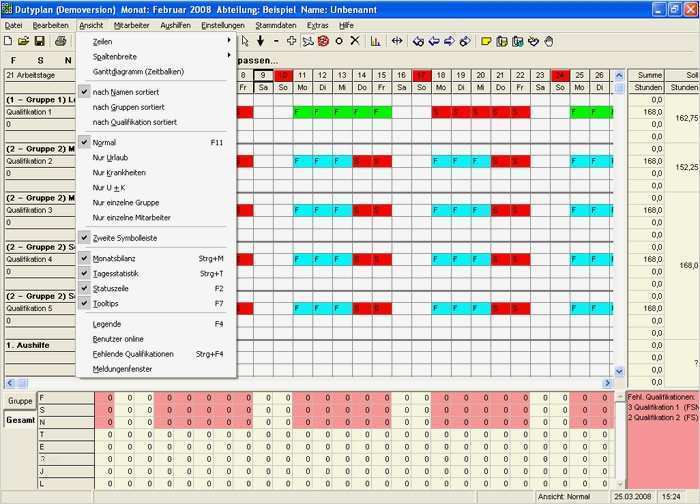This screenshot has height=504, width=700.
Task: Click the Save diskette icon
Action: 40,42
